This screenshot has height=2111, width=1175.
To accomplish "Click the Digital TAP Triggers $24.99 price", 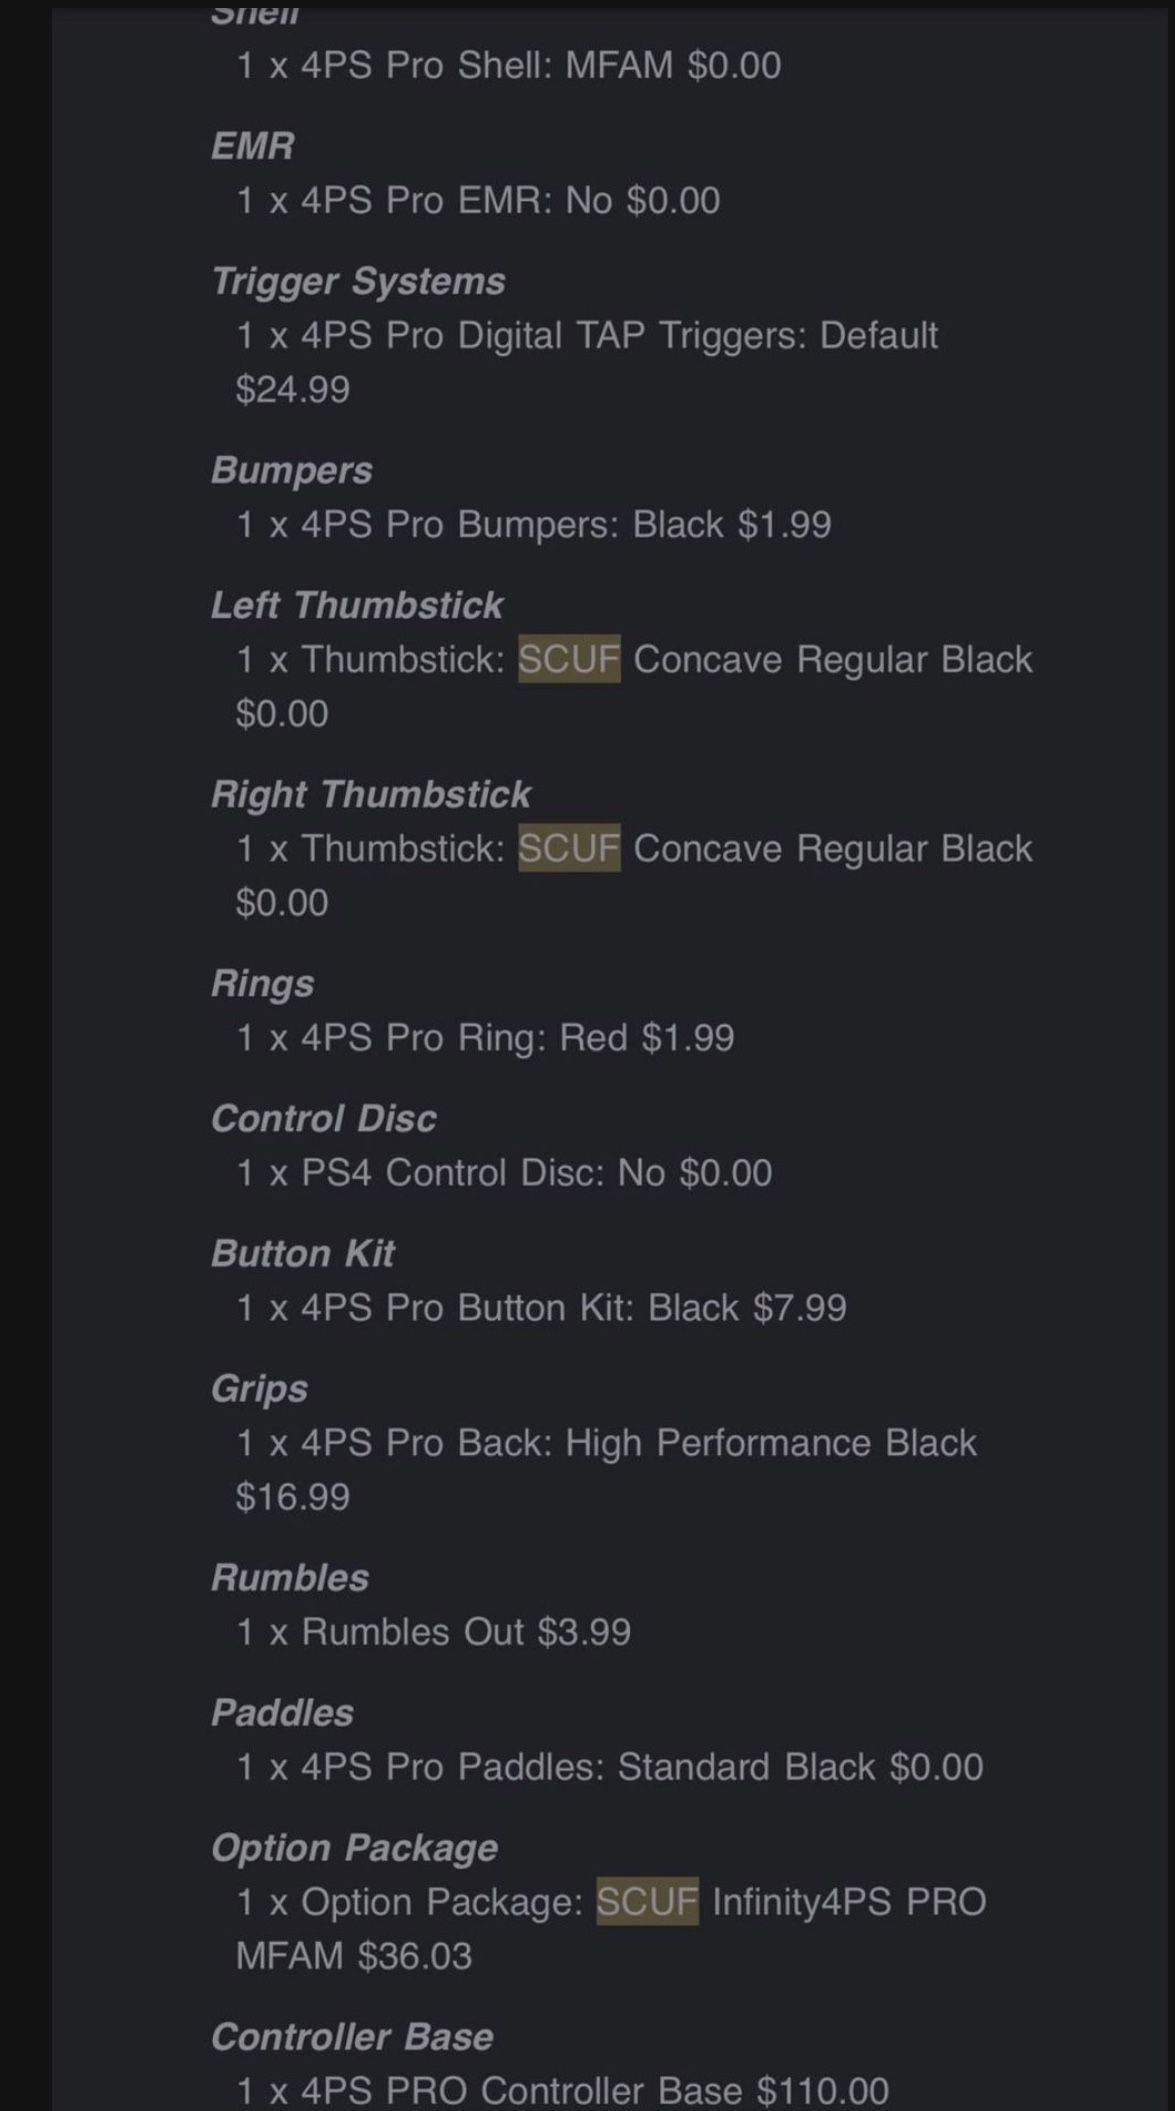I will coord(293,389).
